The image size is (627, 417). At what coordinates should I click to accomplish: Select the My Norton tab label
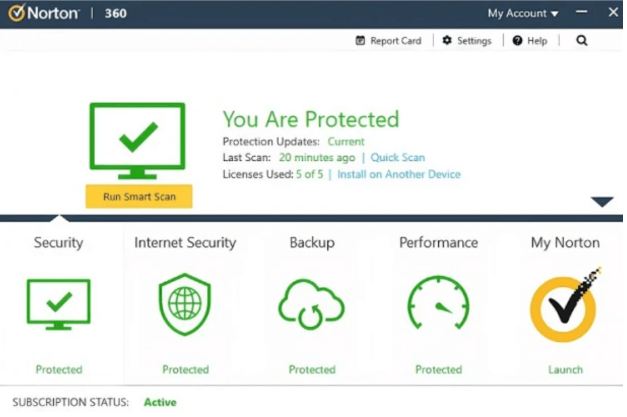tap(565, 243)
